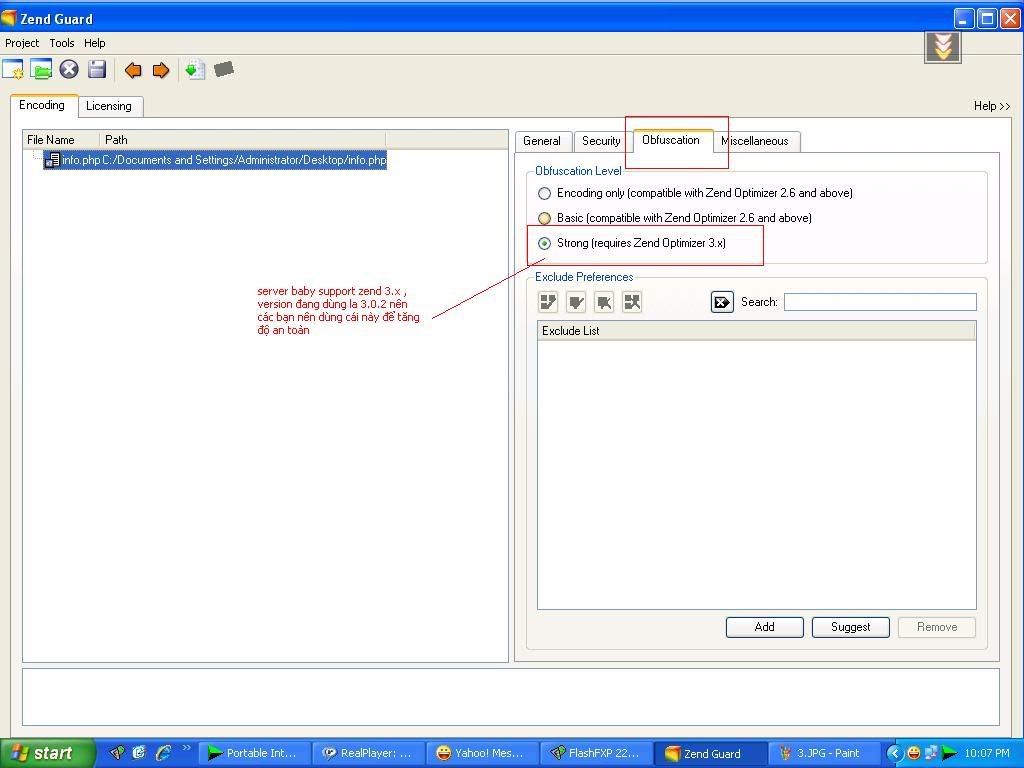Click the Exclude List column header
This screenshot has height=768, width=1024.
click(757, 330)
